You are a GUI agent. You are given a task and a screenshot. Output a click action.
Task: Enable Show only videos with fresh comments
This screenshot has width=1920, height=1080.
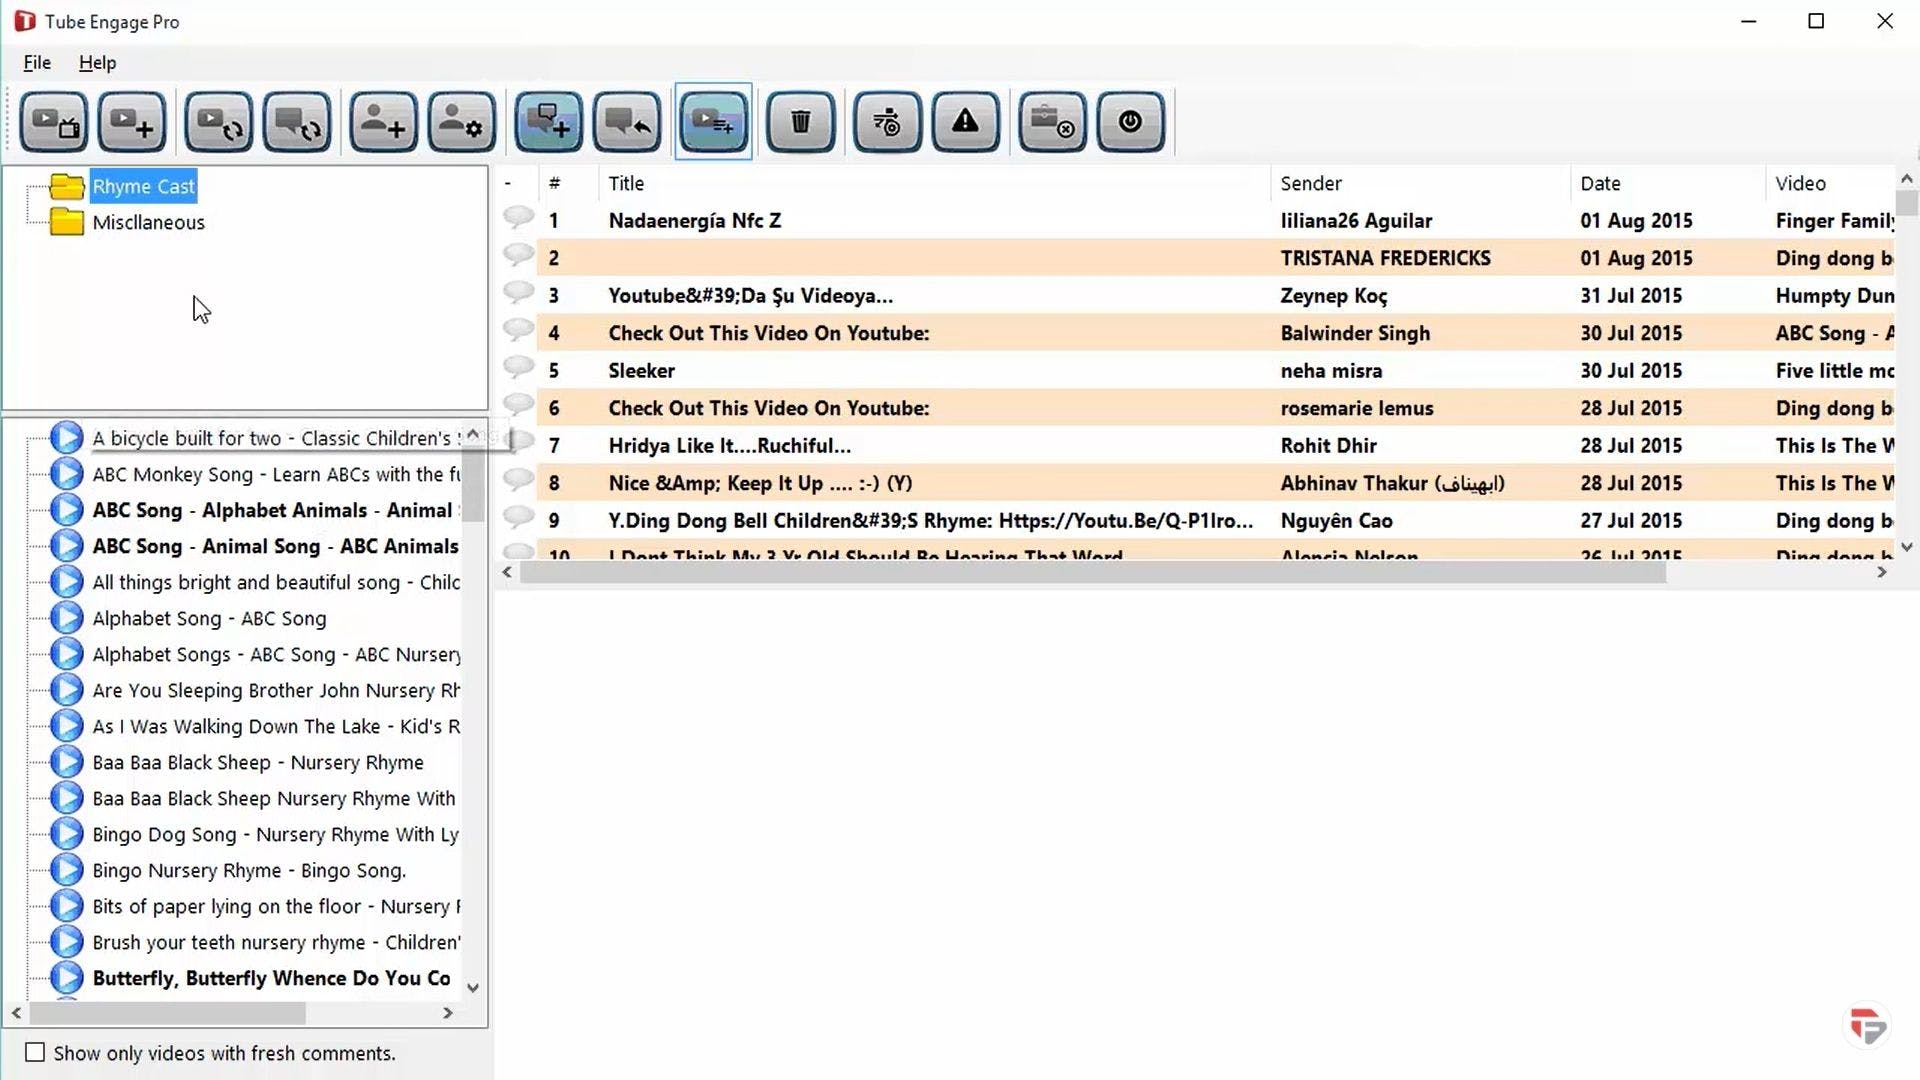point(35,1052)
